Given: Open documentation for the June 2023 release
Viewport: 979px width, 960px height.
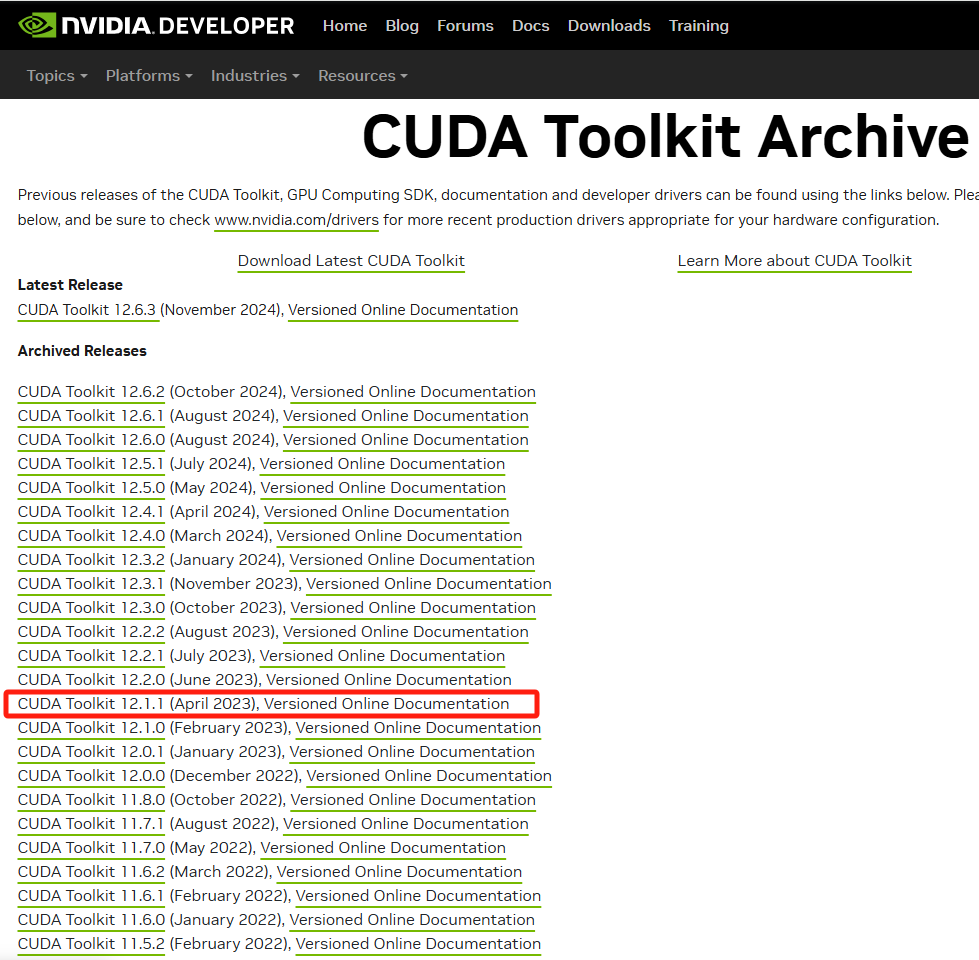Looking at the screenshot, I should click(x=388, y=680).
